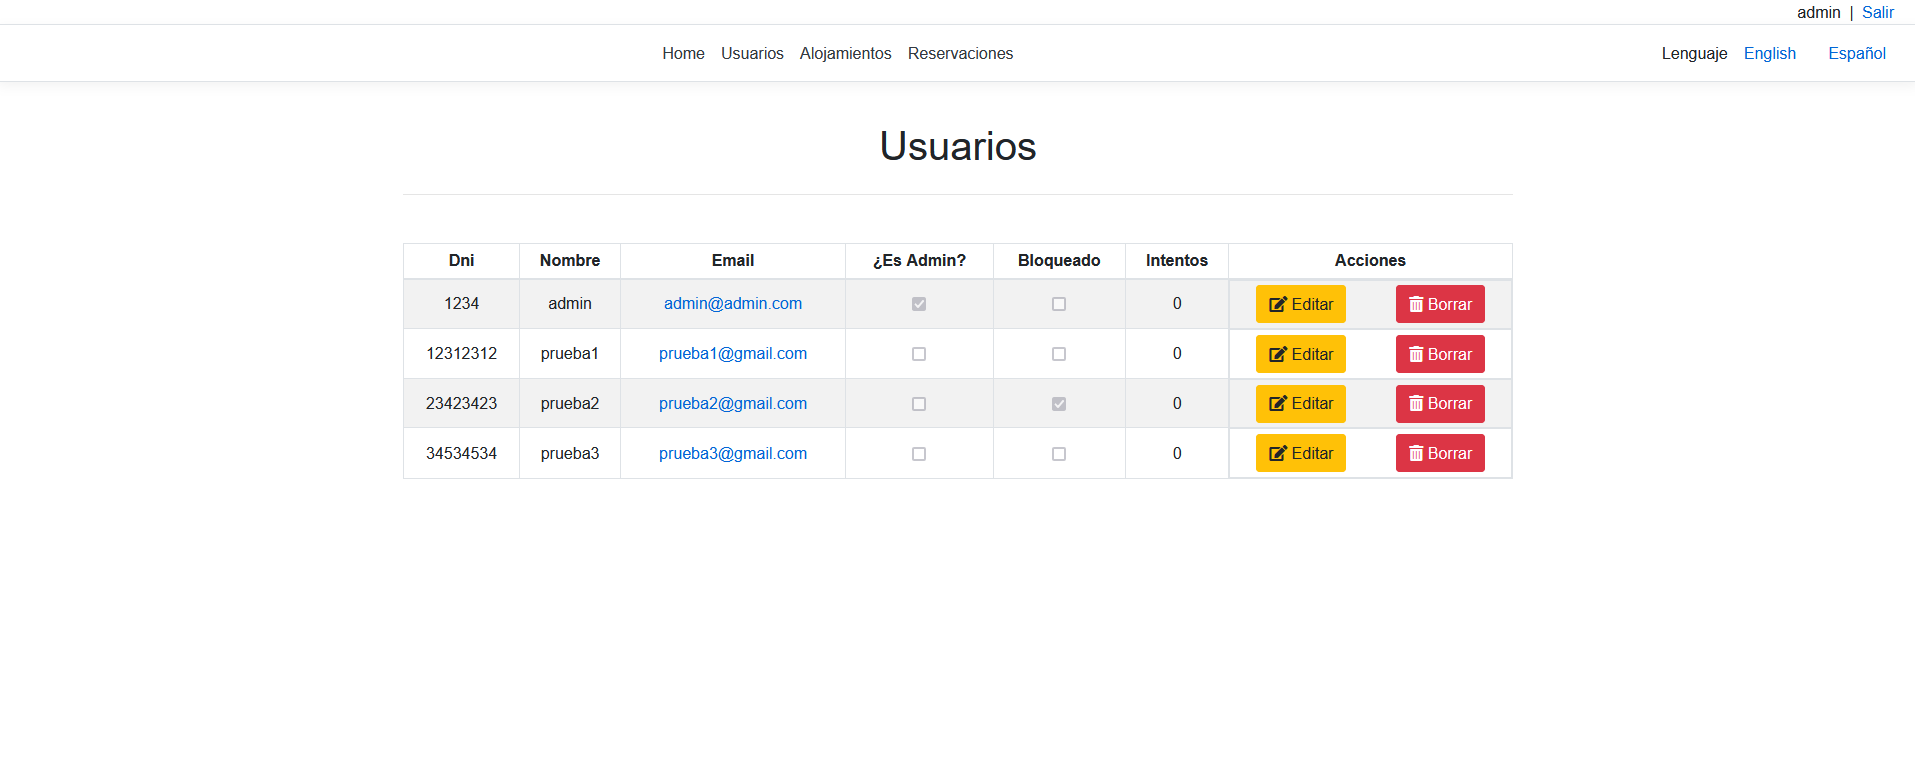Screen dimensions: 1915x774
Task: Click pencil edit icon for prueba3 row
Action: (x=1277, y=454)
